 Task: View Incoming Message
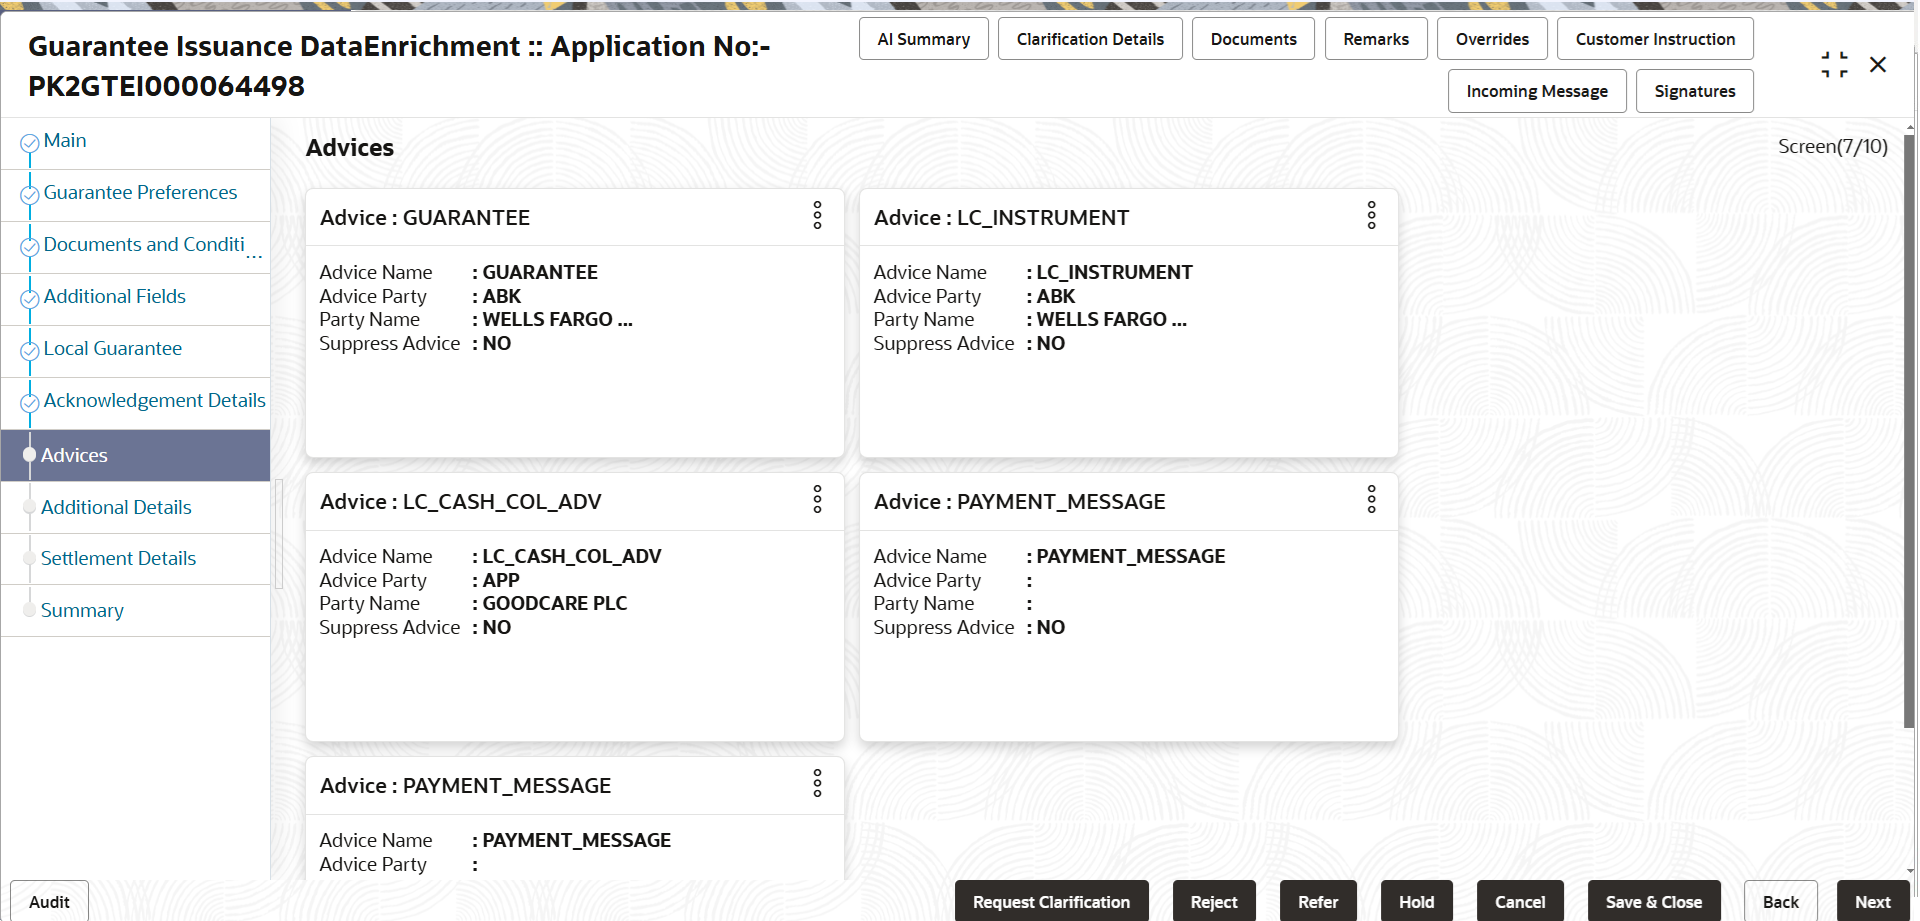(1536, 91)
